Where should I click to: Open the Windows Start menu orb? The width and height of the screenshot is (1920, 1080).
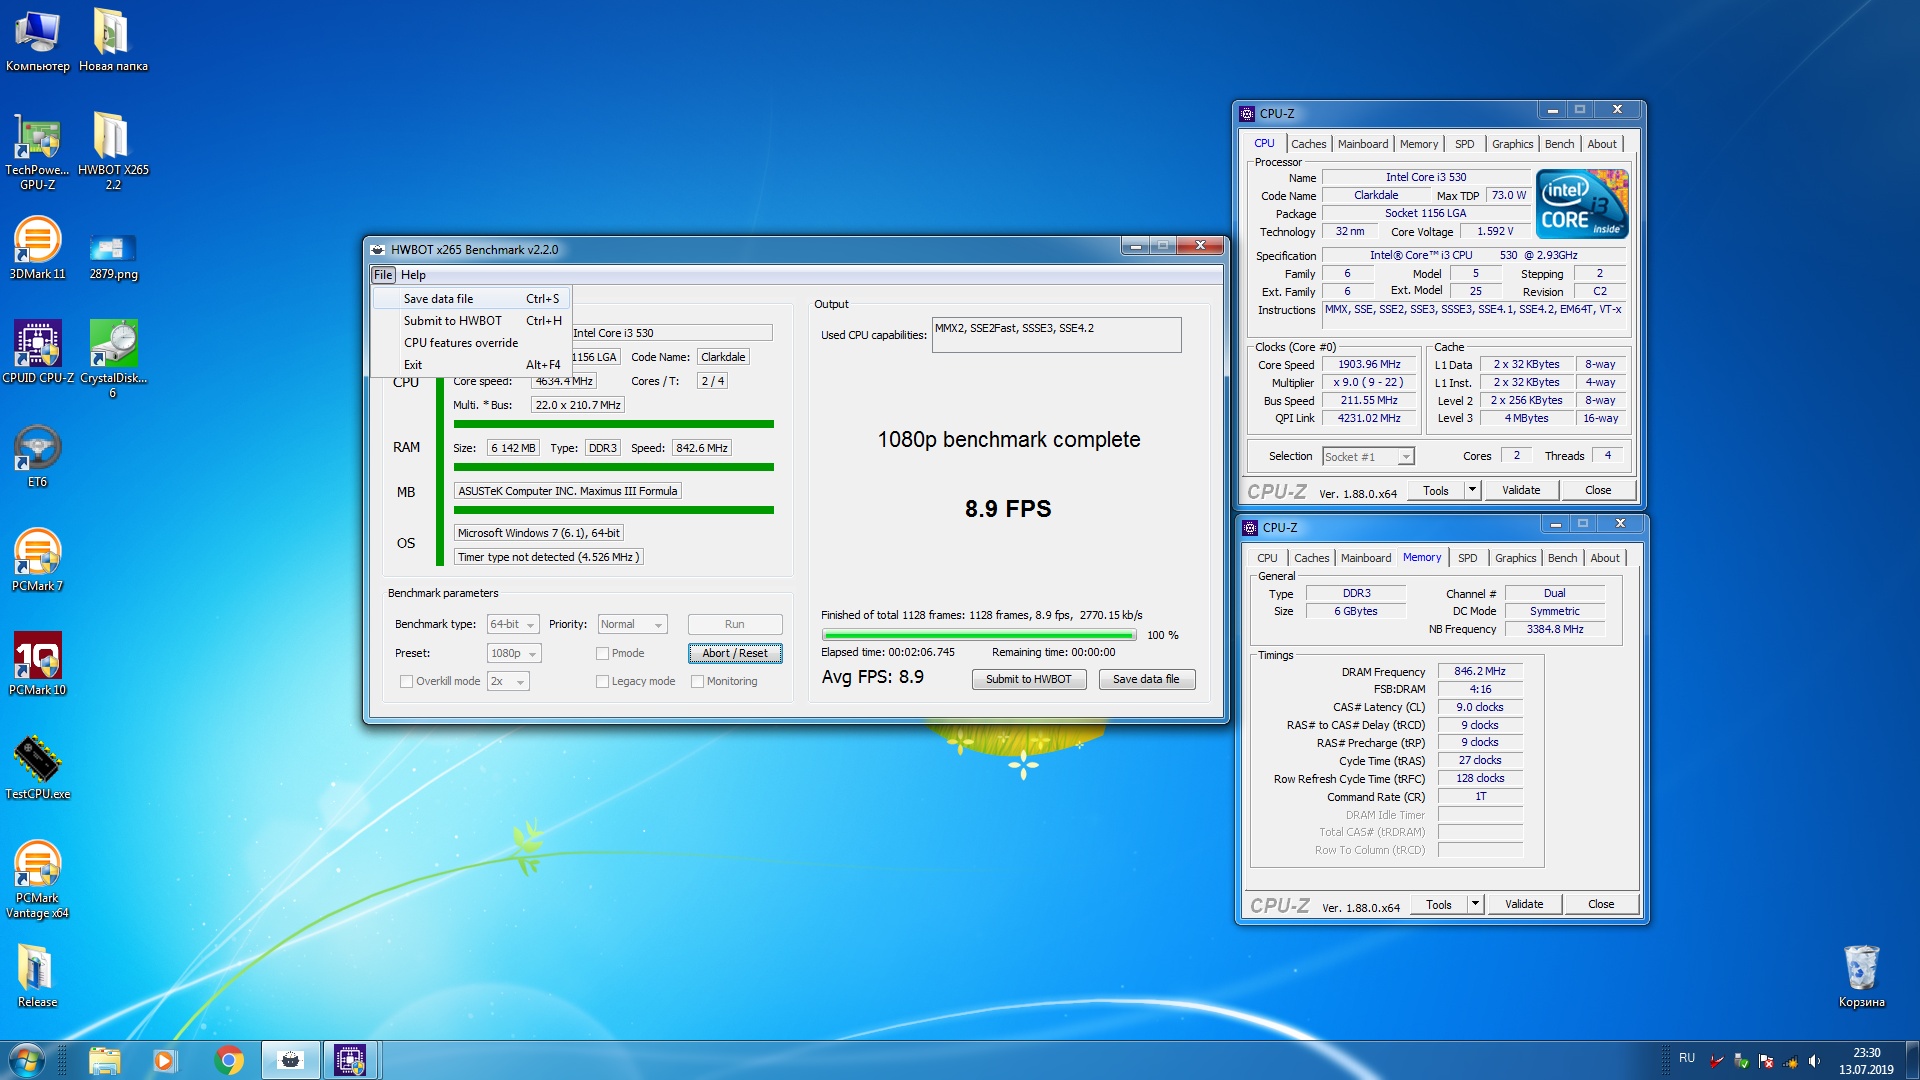27,1060
